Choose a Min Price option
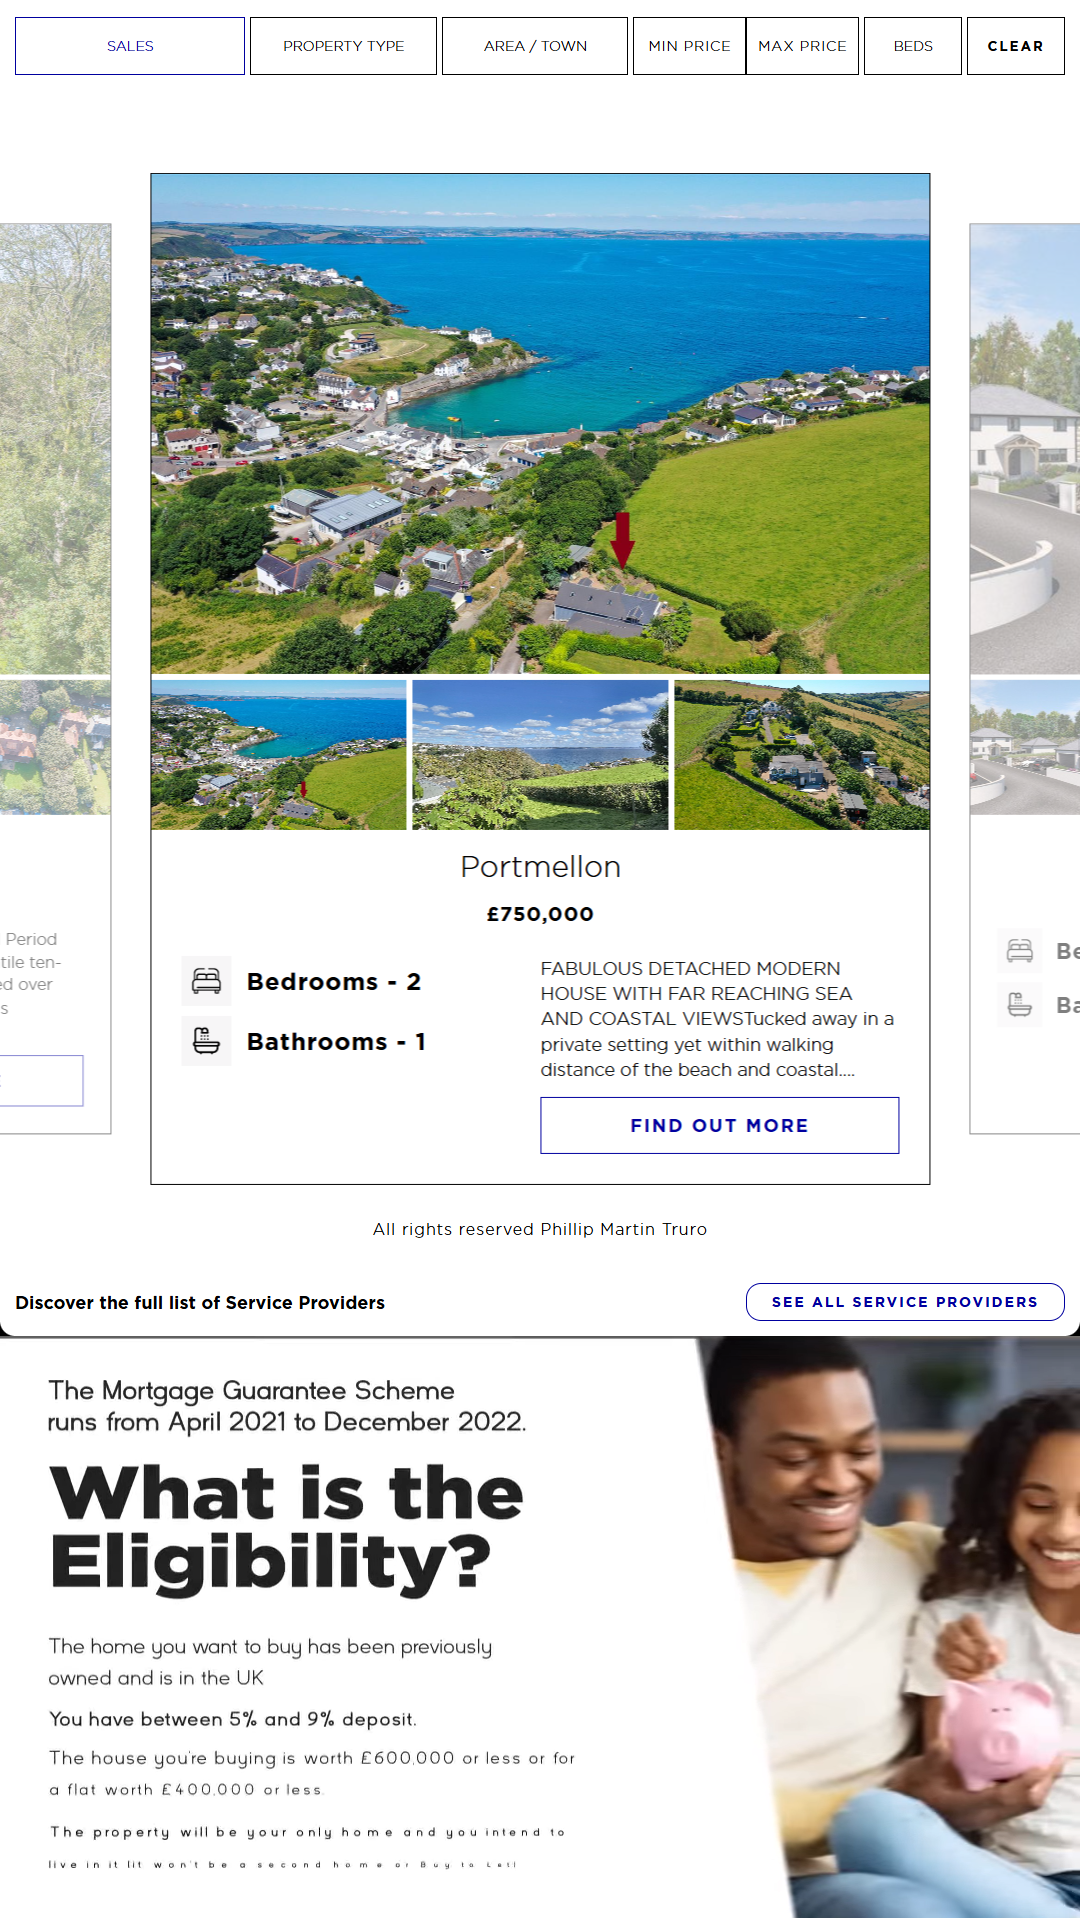Image resolution: width=1080 pixels, height=1920 pixels. tap(689, 46)
